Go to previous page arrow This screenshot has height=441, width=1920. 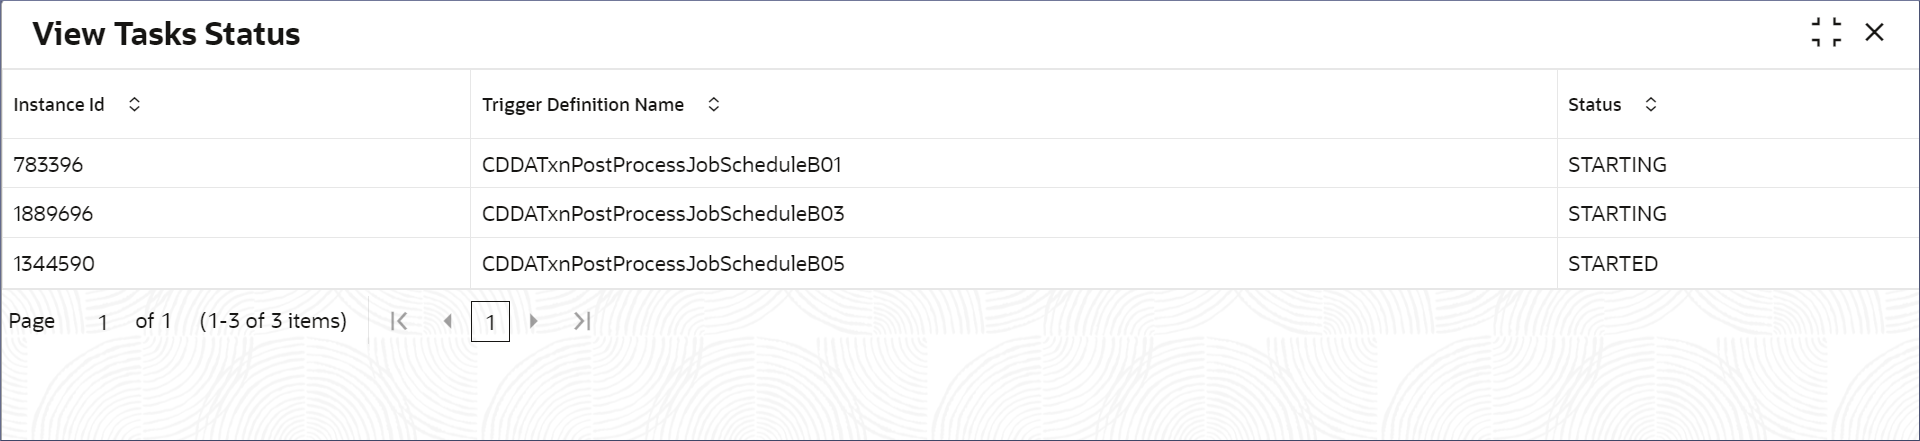(x=447, y=321)
